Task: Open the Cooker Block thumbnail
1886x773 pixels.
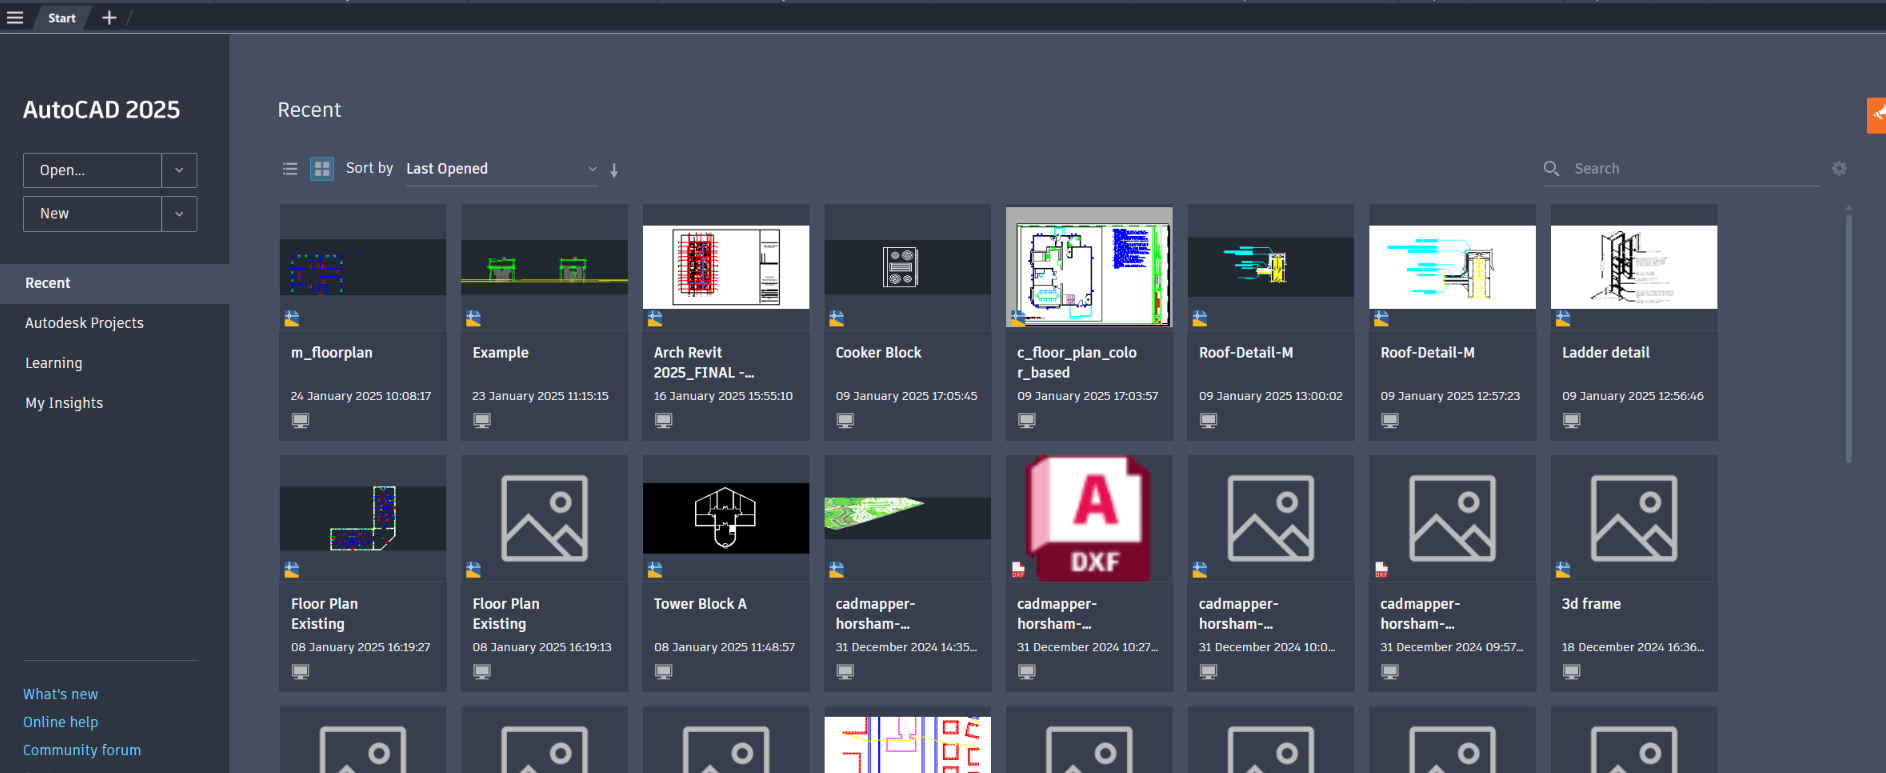Action: tap(908, 267)
